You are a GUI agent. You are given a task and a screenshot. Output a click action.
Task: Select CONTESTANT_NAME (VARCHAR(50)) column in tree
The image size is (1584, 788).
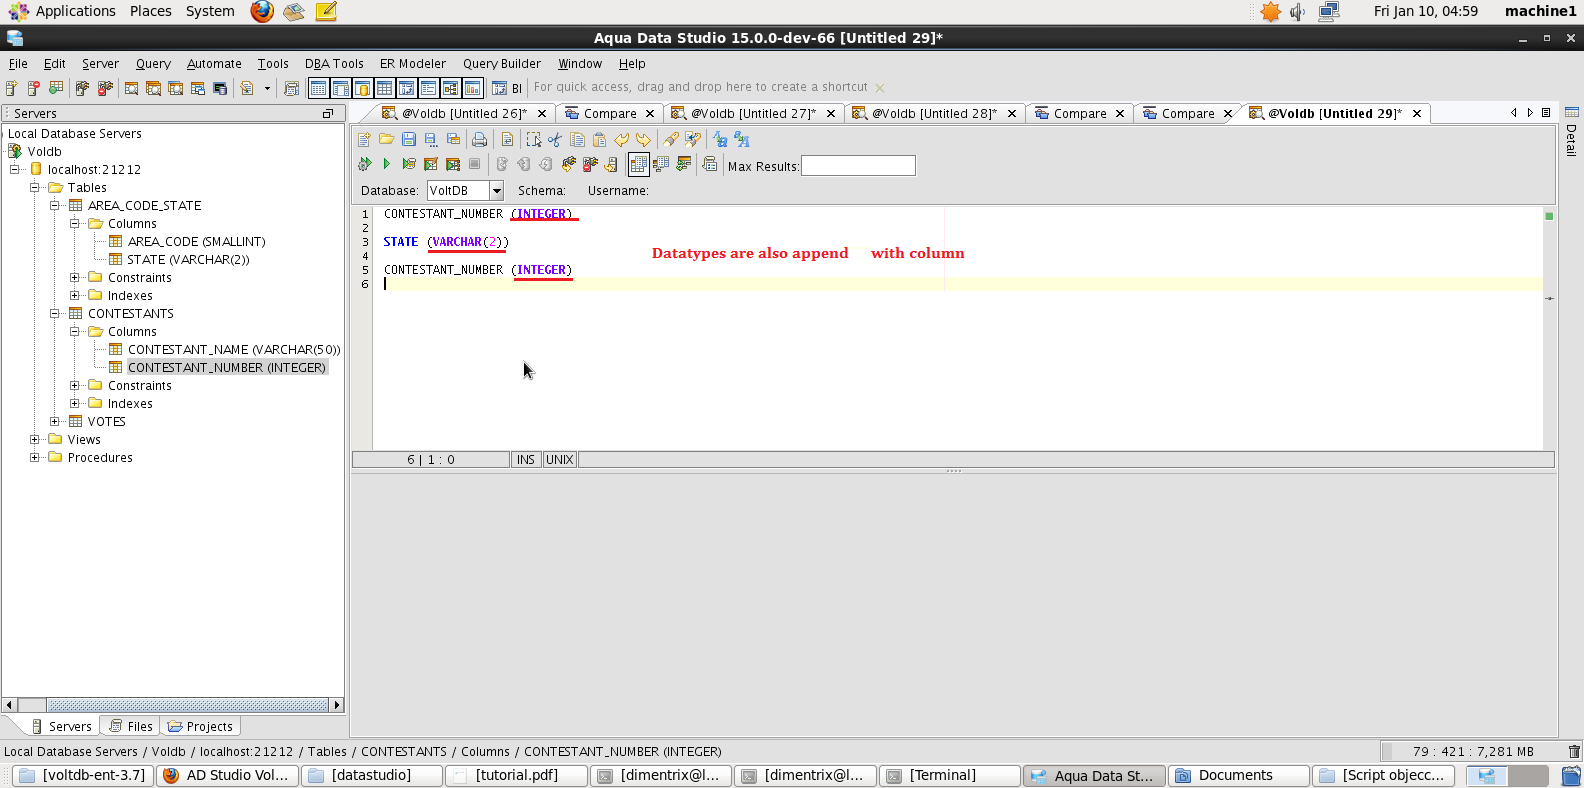point(234,350)
